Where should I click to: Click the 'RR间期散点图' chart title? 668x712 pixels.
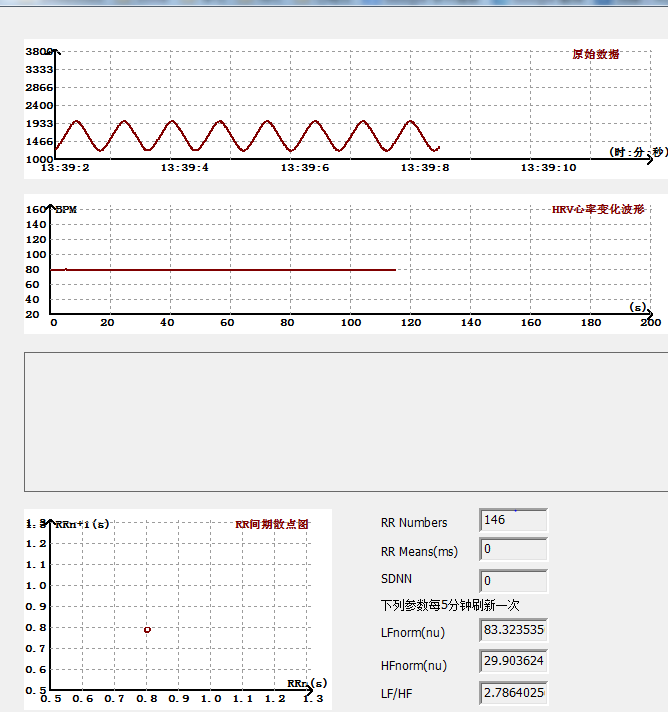point(272,524)
